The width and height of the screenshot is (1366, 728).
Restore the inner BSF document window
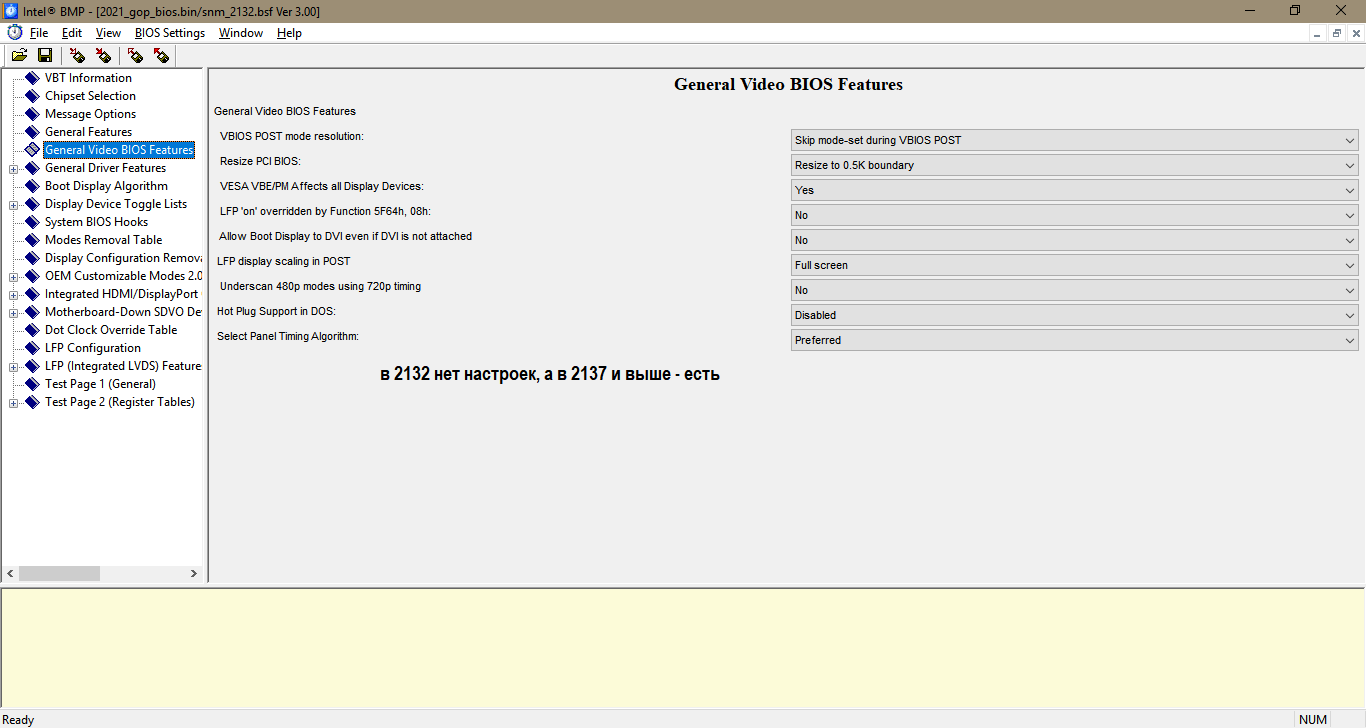(1337, 33)
